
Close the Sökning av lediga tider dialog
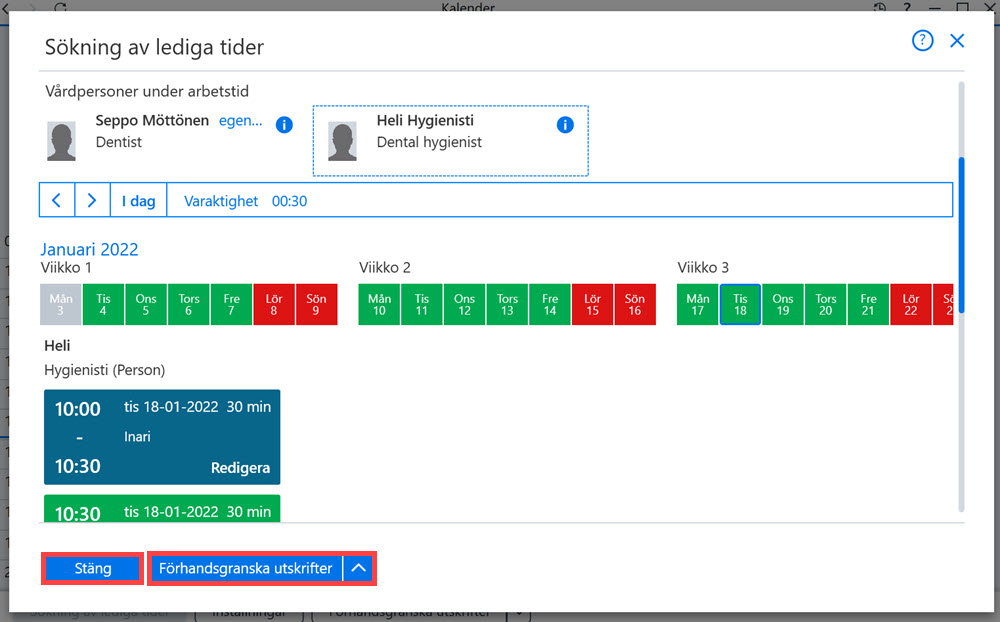pyautogui.click(x=957, y=41)
